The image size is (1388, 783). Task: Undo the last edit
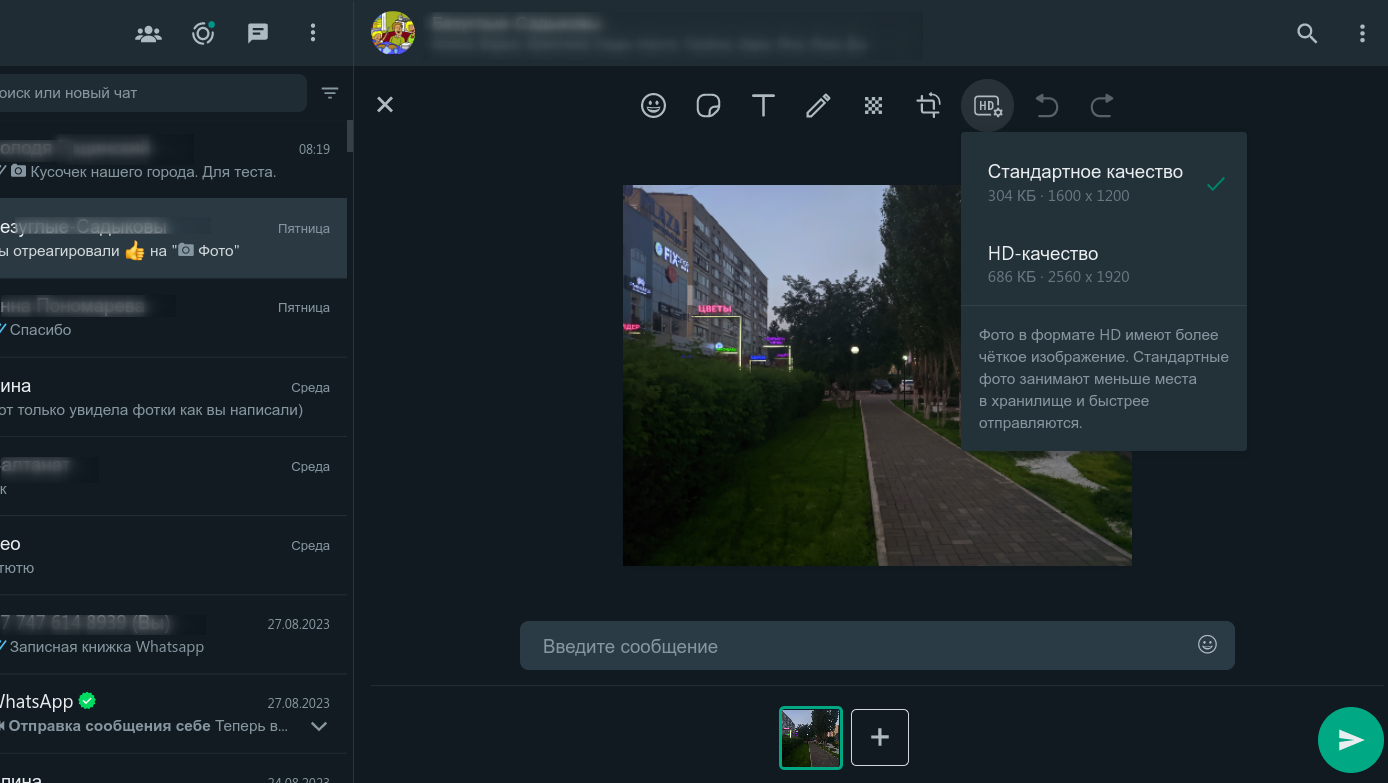[1046, 105]
